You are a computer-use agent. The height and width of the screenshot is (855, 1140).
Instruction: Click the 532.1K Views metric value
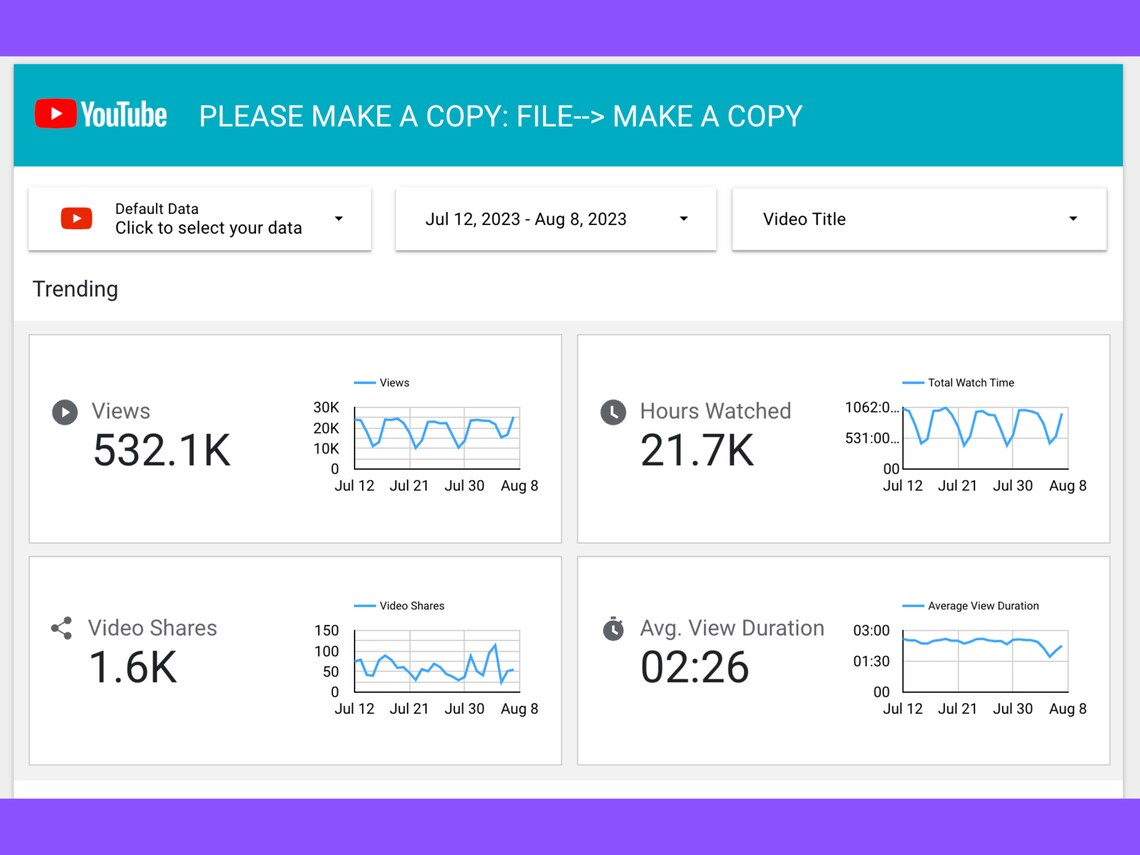coord(162,450)
